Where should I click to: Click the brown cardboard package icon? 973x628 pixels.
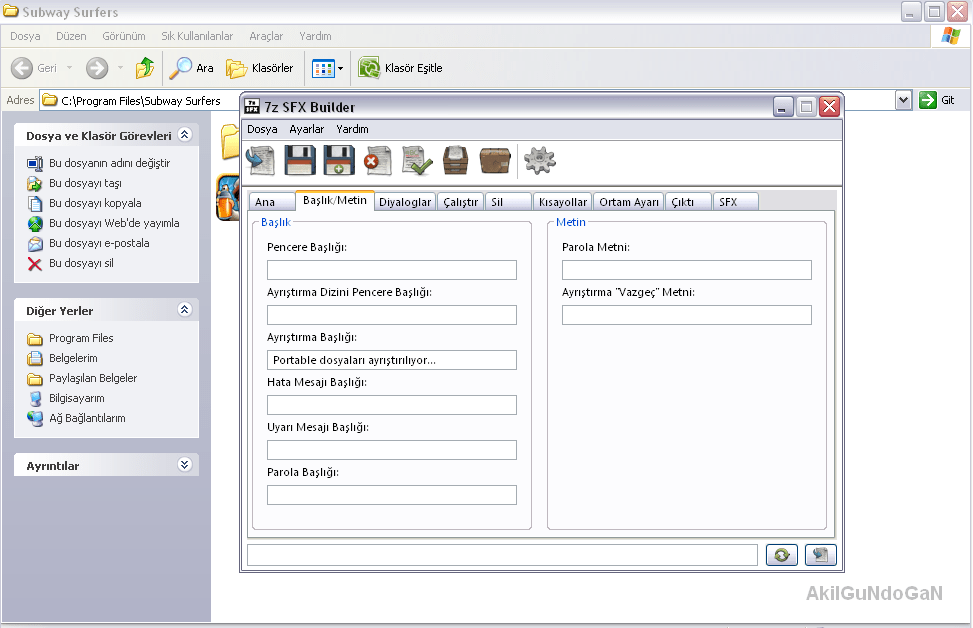tap(495, 160)
